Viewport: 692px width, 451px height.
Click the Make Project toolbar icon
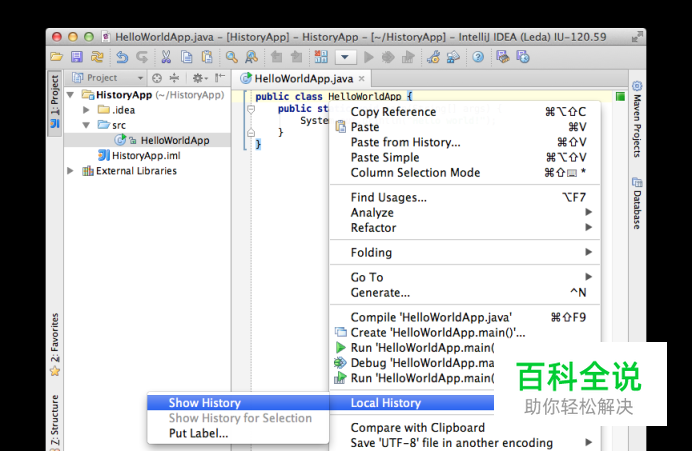(x=321, y=57)
